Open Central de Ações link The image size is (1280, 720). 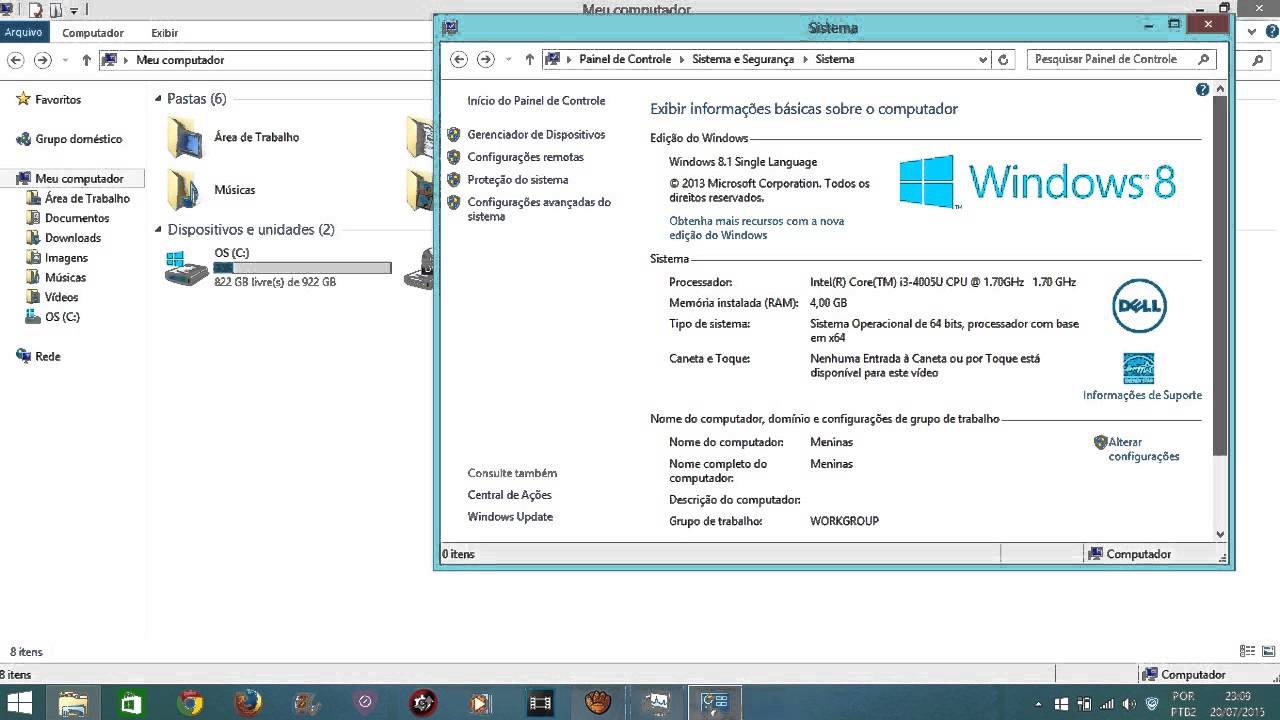pos(509,495)
